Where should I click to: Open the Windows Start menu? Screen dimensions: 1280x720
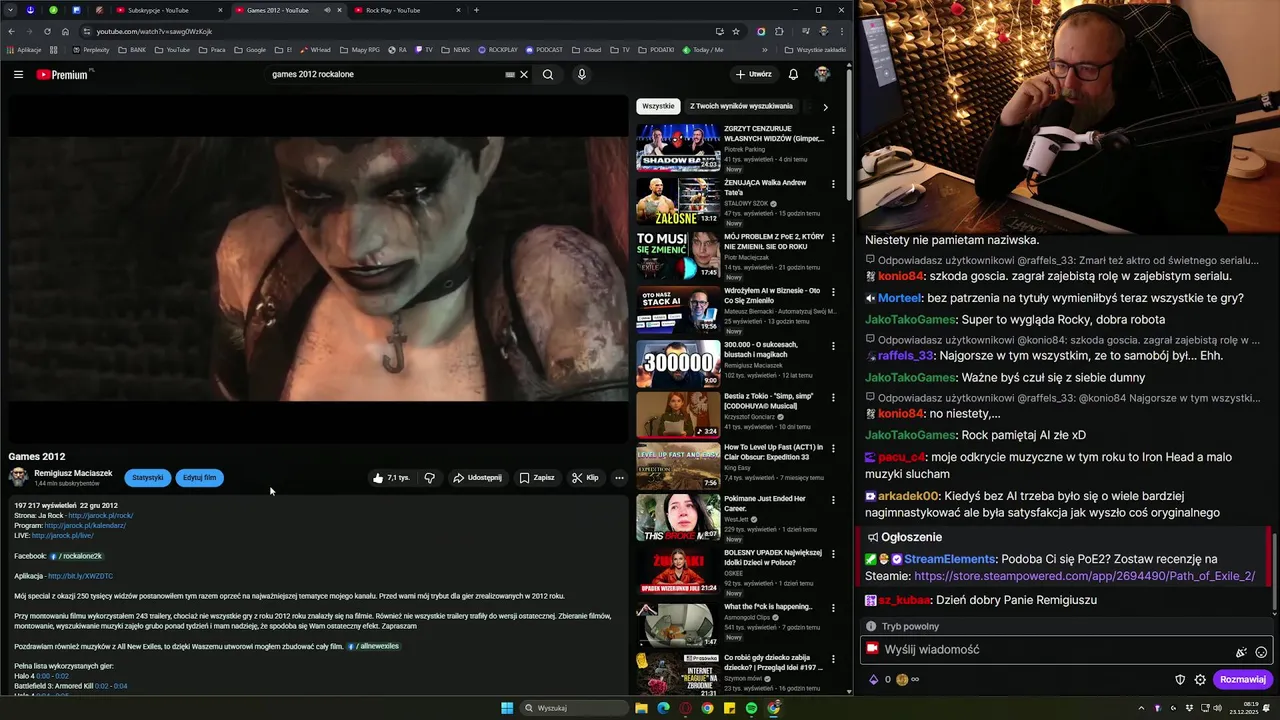507,708
